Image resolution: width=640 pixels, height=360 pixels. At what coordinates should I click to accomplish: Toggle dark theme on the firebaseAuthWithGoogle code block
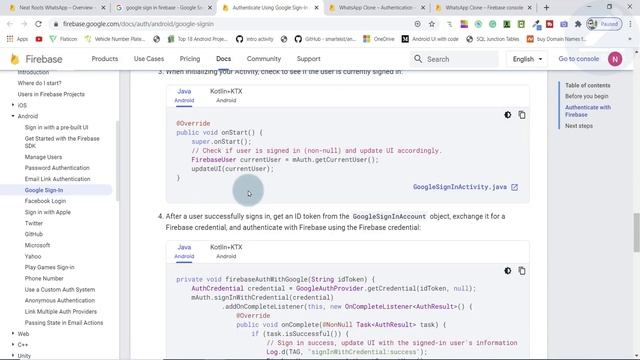coord(507,271)
